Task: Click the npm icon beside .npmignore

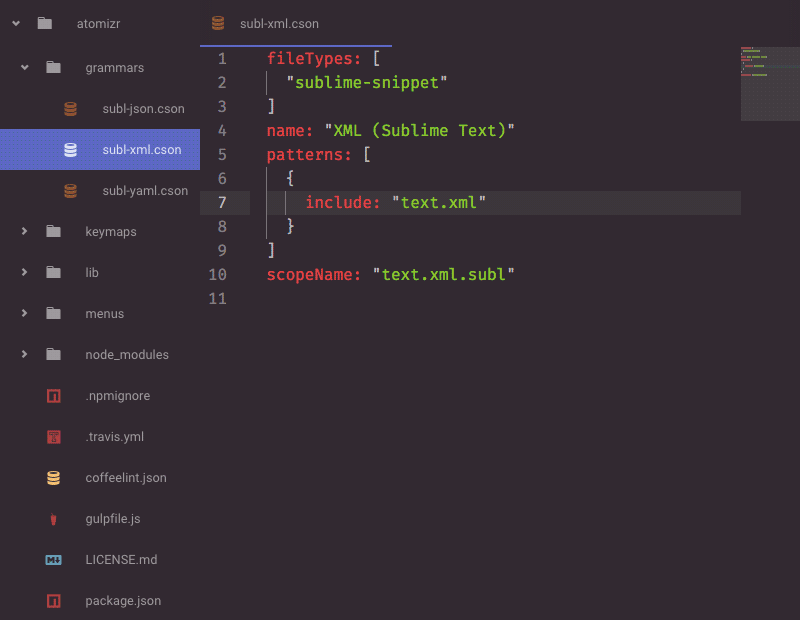Action: point(53,396)
